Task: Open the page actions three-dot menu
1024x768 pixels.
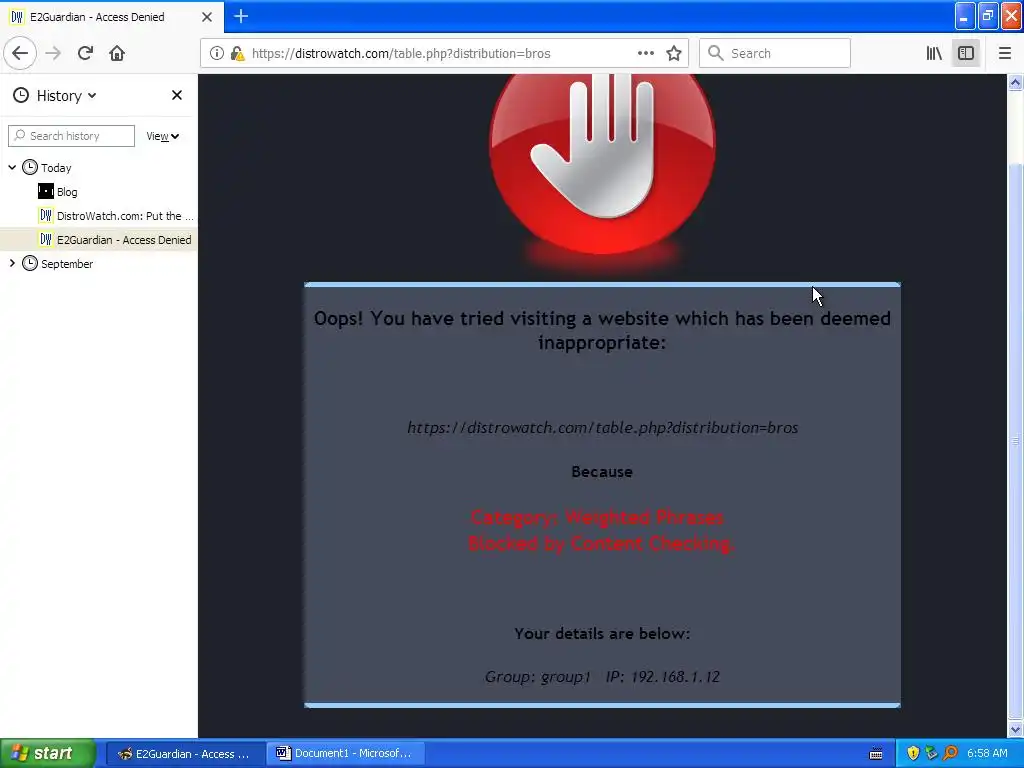Action: (x=645, y=53)
